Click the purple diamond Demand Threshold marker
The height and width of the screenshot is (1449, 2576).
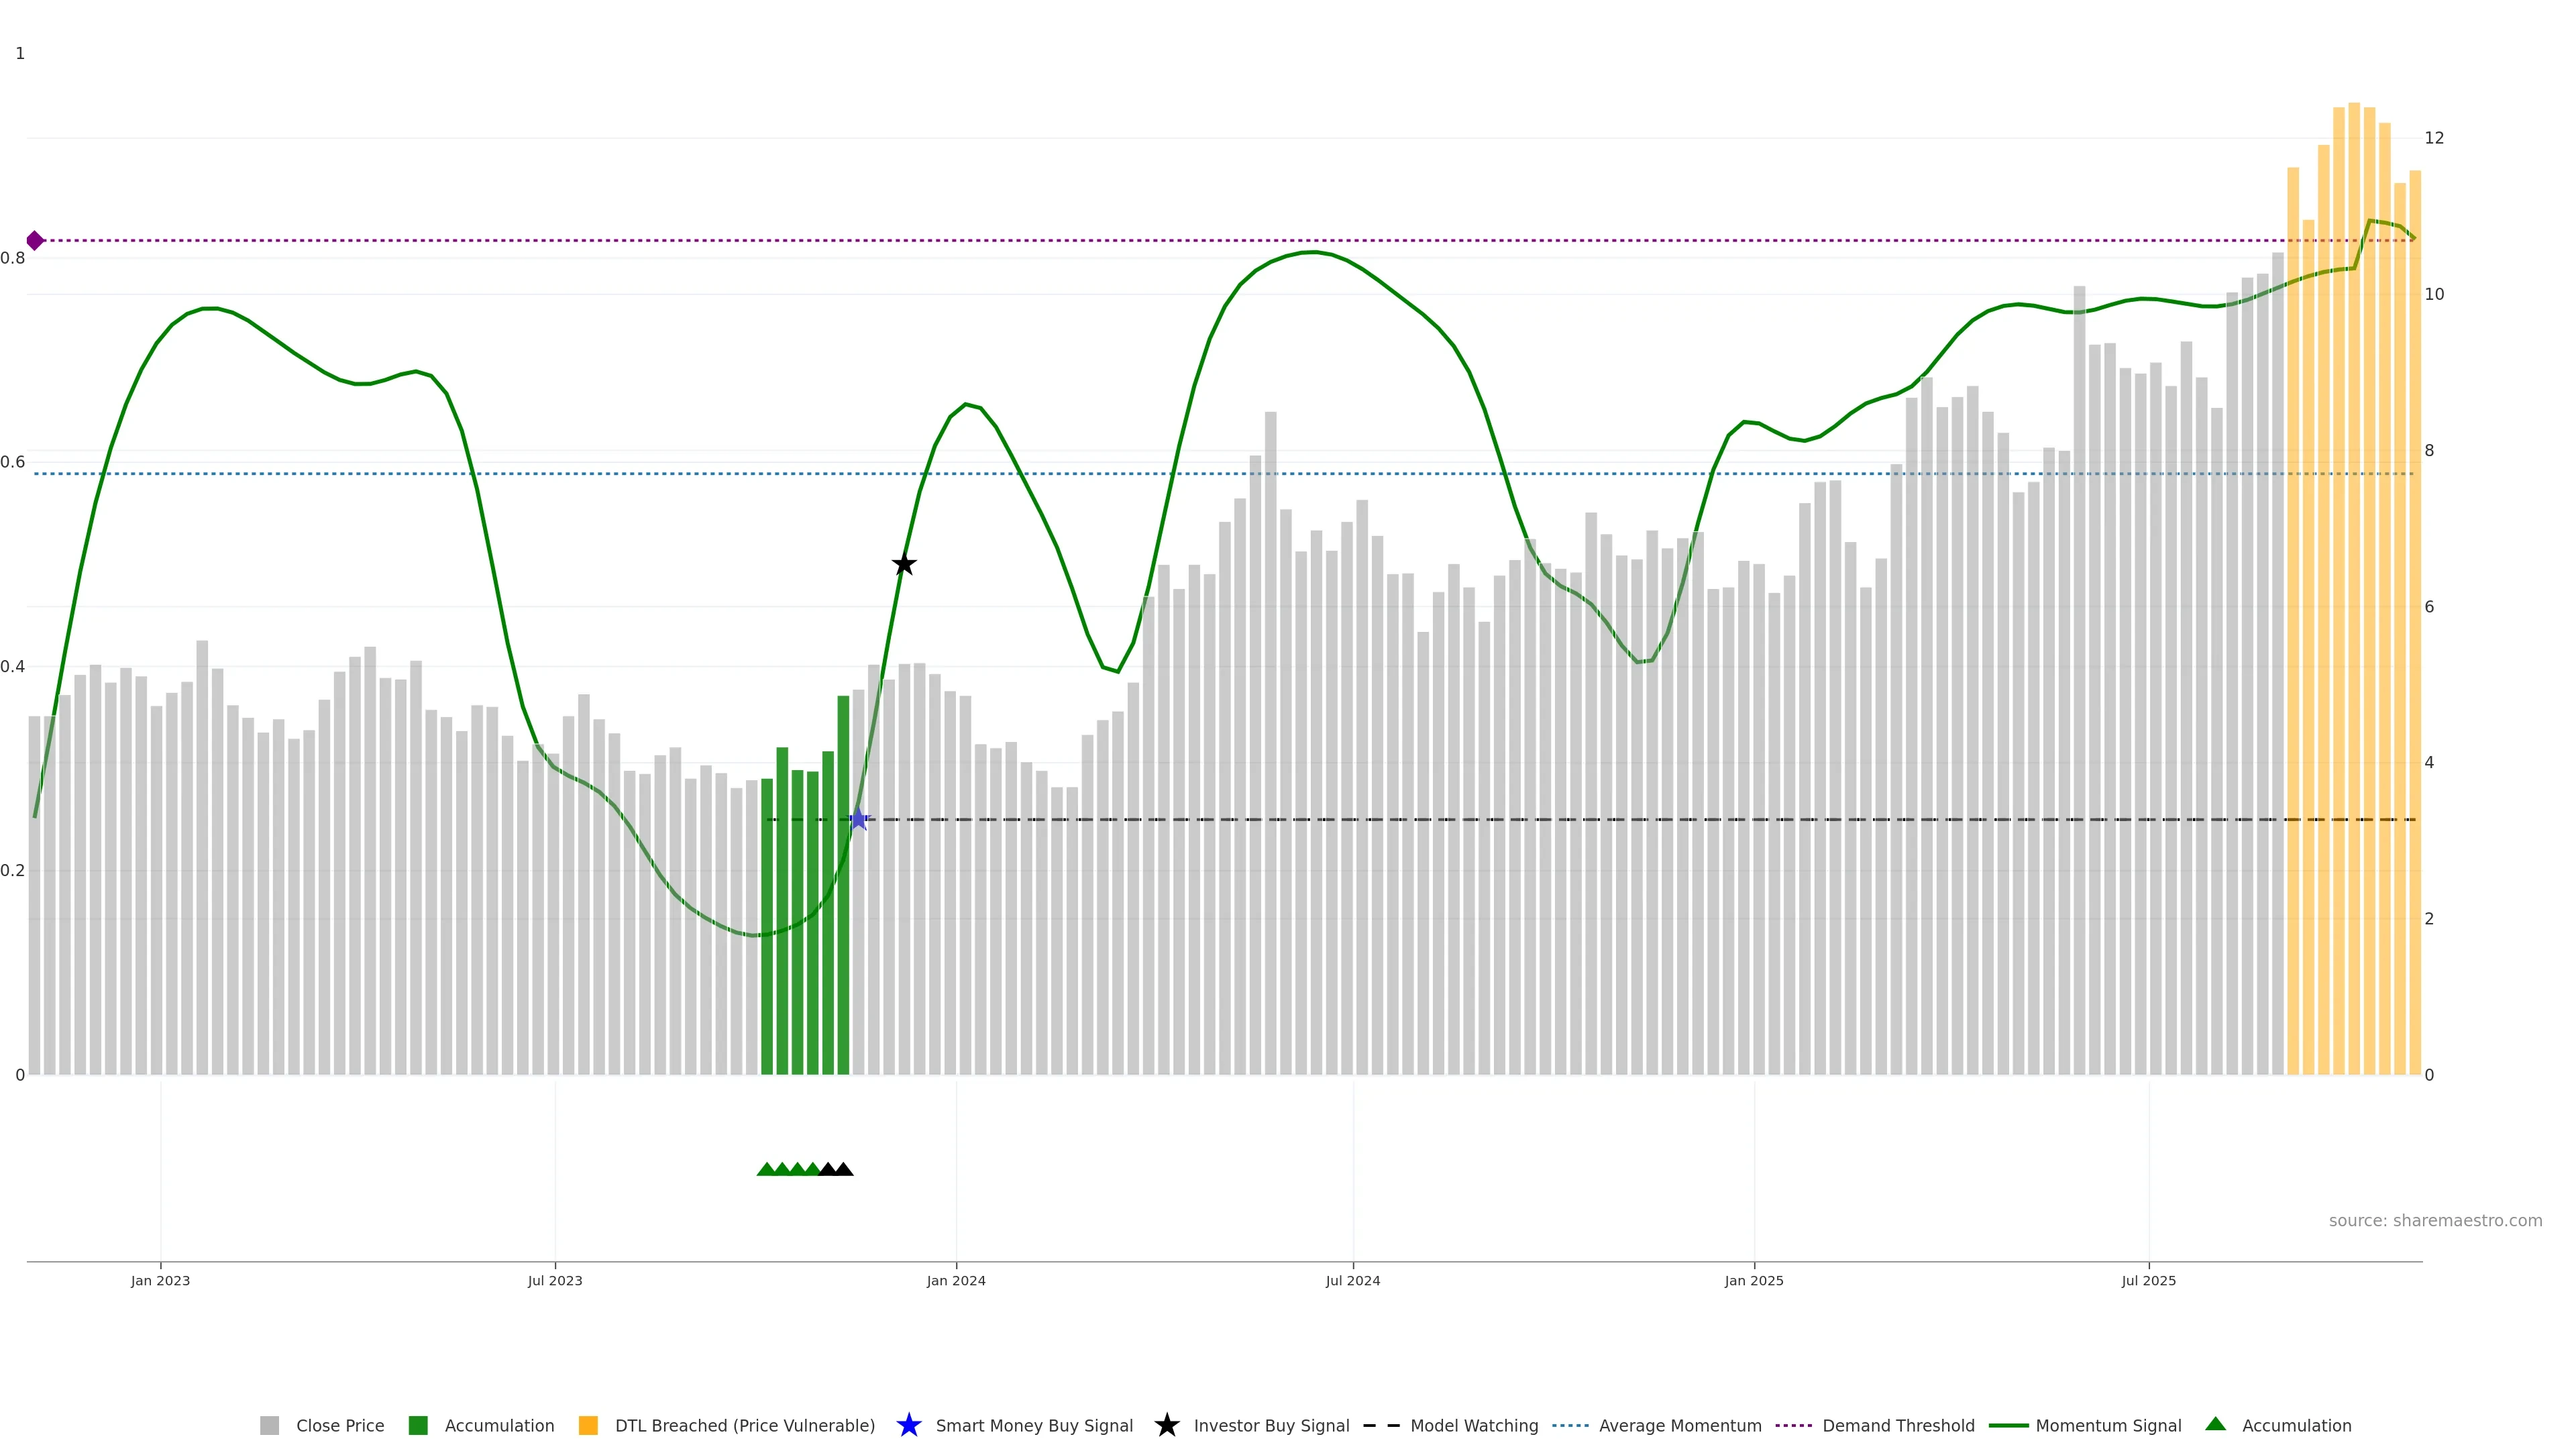(35, 240)
